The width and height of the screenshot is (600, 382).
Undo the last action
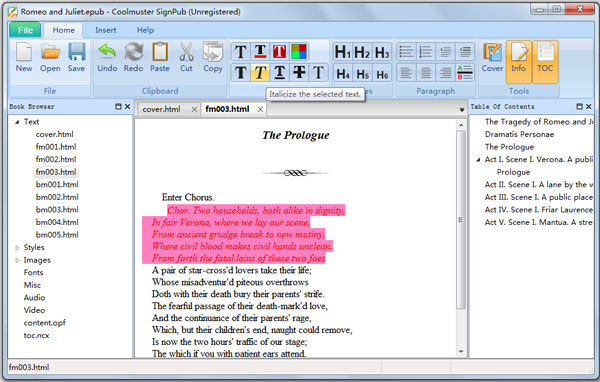coord(107,57)
